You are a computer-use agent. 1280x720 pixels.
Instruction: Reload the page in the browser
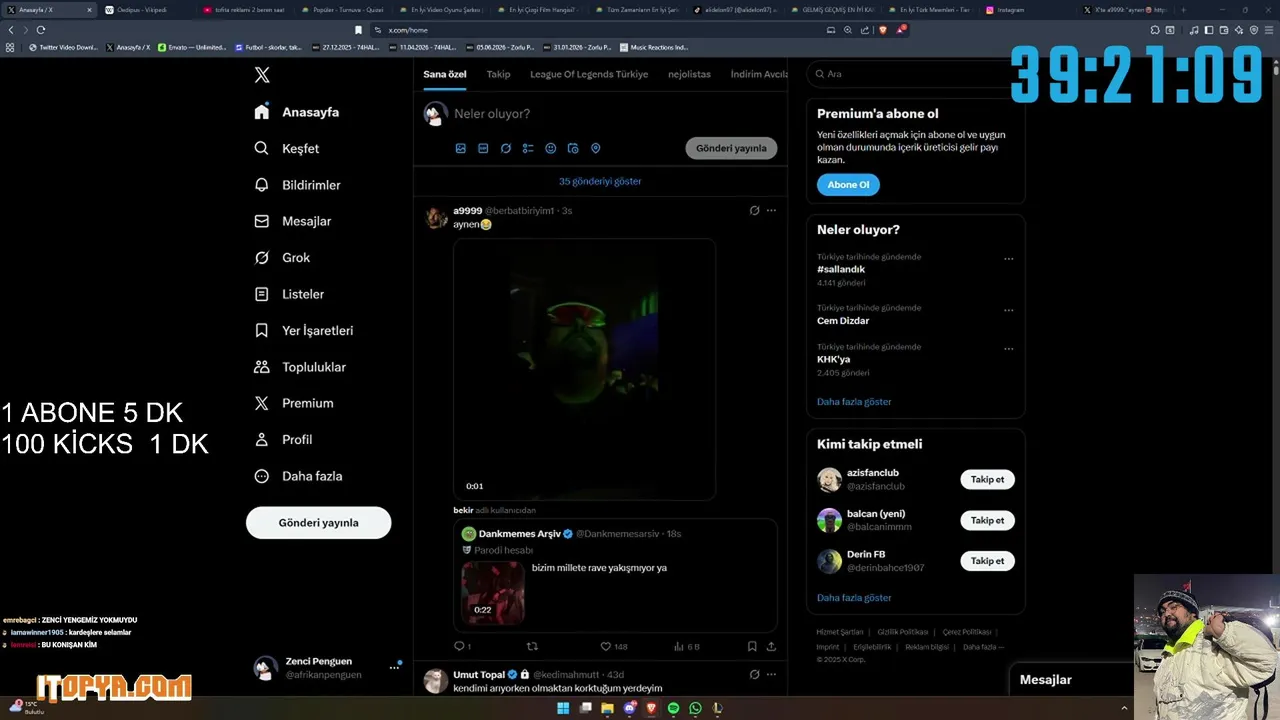click(x=41, y=30)
